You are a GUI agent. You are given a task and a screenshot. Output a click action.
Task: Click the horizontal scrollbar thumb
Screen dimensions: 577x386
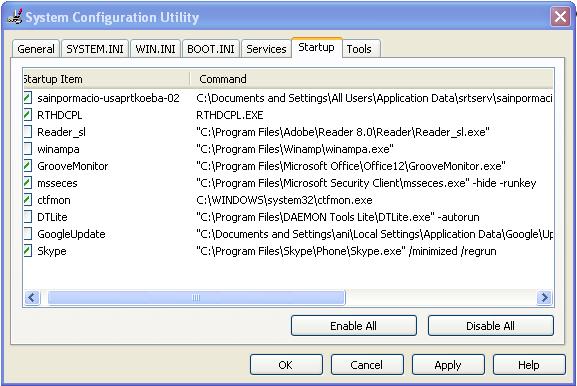pyautogui.click(x=197, y=297)
